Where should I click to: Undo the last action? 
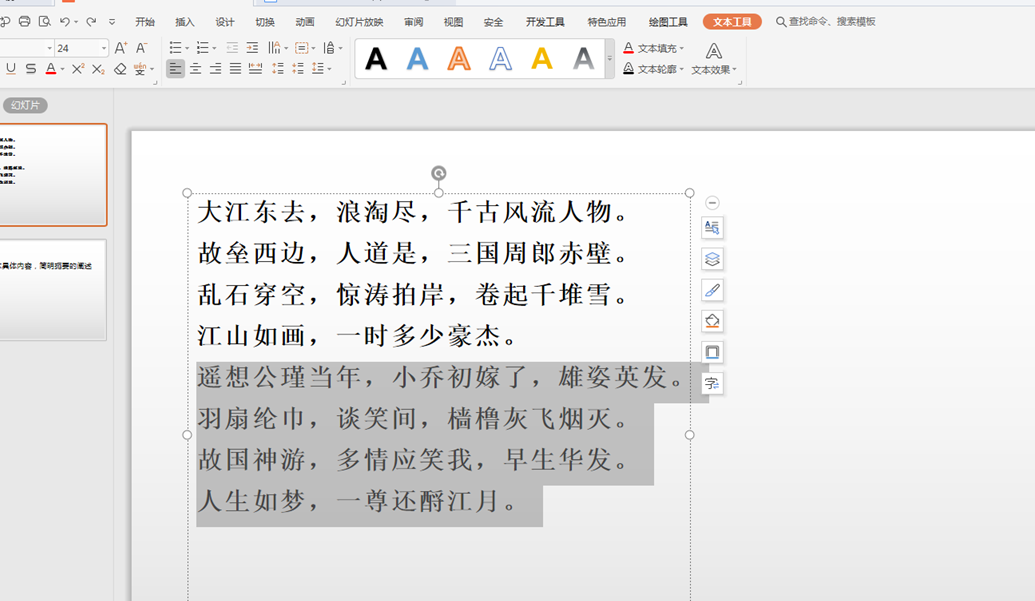tap(65, 22)
